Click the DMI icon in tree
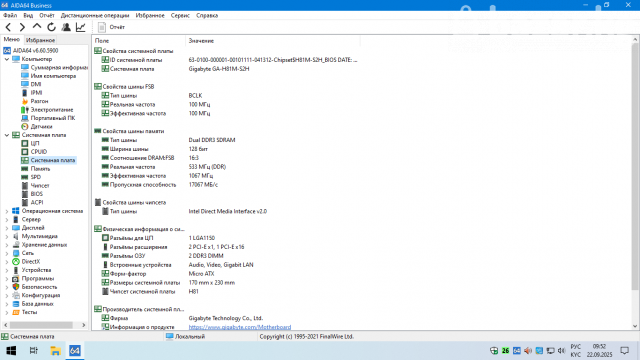This screenshot has height=360, width=640. tap(25, 84)
